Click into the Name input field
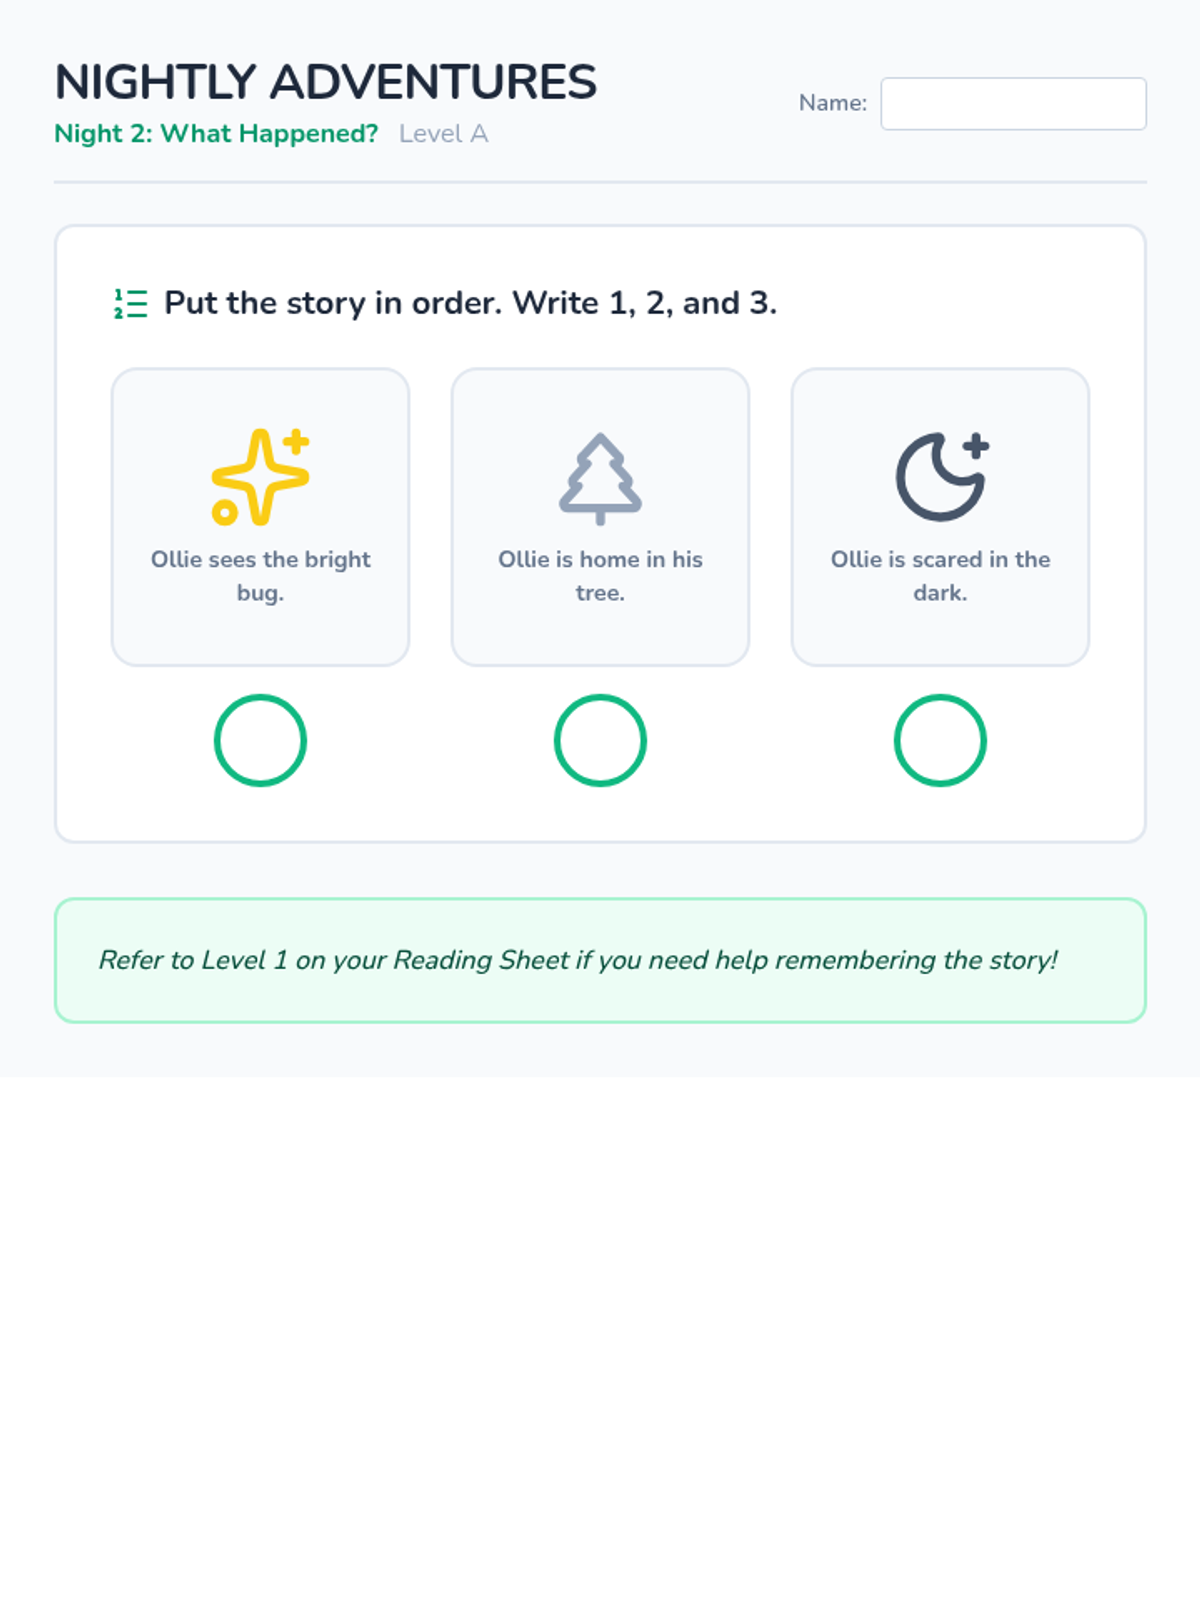The width and height of the screenshot is (1200, 1600). tap(1013, 103)
